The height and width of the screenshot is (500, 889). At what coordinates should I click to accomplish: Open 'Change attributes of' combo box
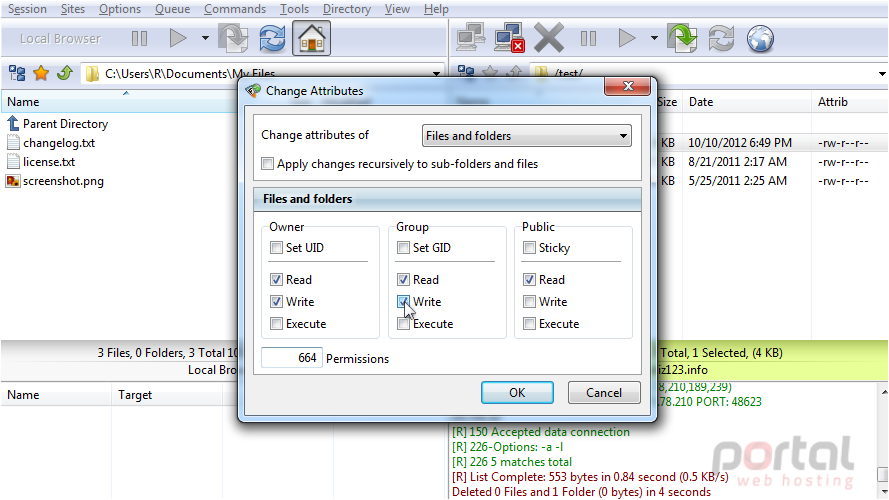tap(527, 136)
